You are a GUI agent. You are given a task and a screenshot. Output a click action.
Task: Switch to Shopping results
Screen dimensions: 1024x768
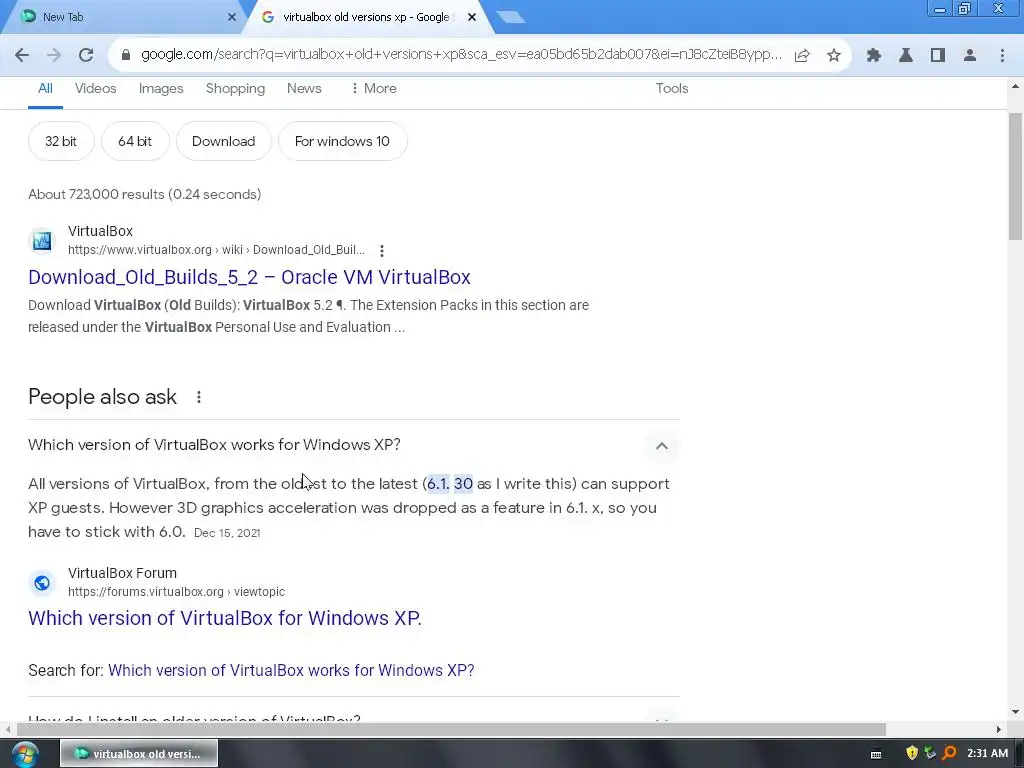(x=235, y=89)
